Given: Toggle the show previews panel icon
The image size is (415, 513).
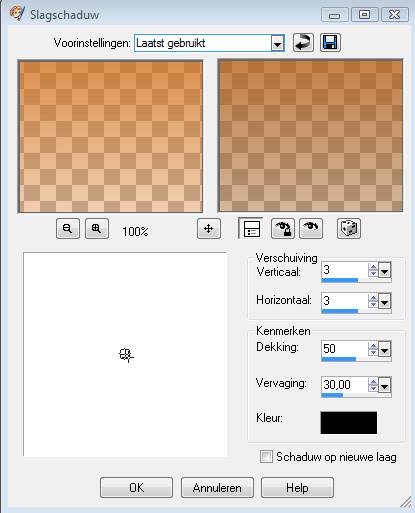Looking at the screenshot, I should [251, 229].
